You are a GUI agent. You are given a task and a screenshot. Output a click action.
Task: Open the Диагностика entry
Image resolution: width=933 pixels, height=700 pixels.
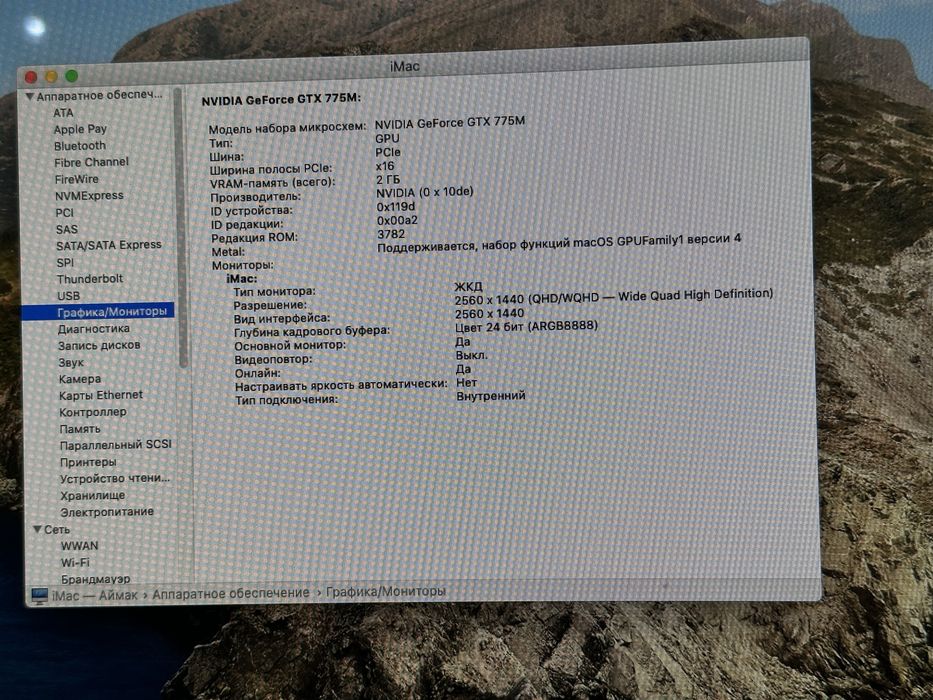[x=93, y=329]
